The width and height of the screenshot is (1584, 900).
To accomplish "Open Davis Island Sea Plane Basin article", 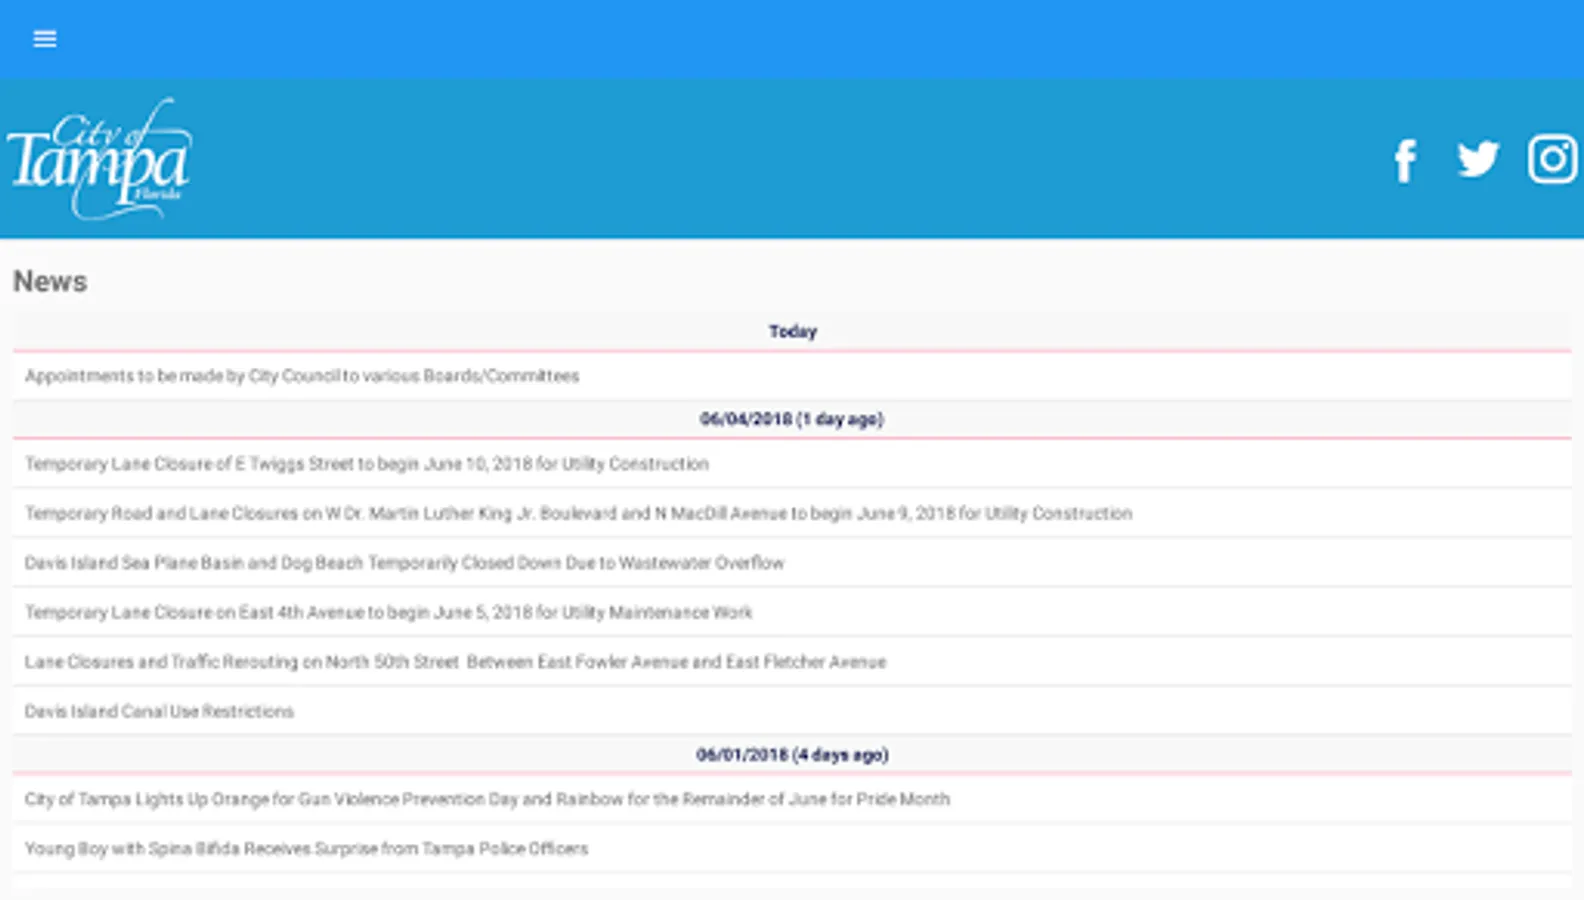I will 792,563.
